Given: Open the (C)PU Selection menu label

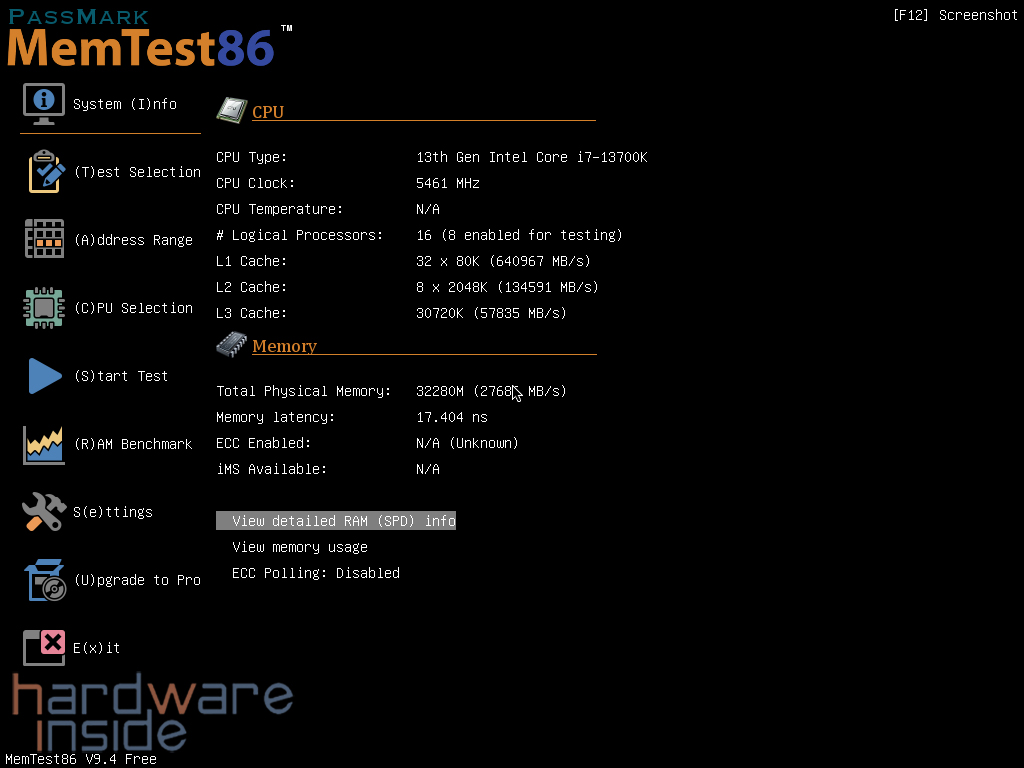Looking at the screenshot, I should (133, 308).
